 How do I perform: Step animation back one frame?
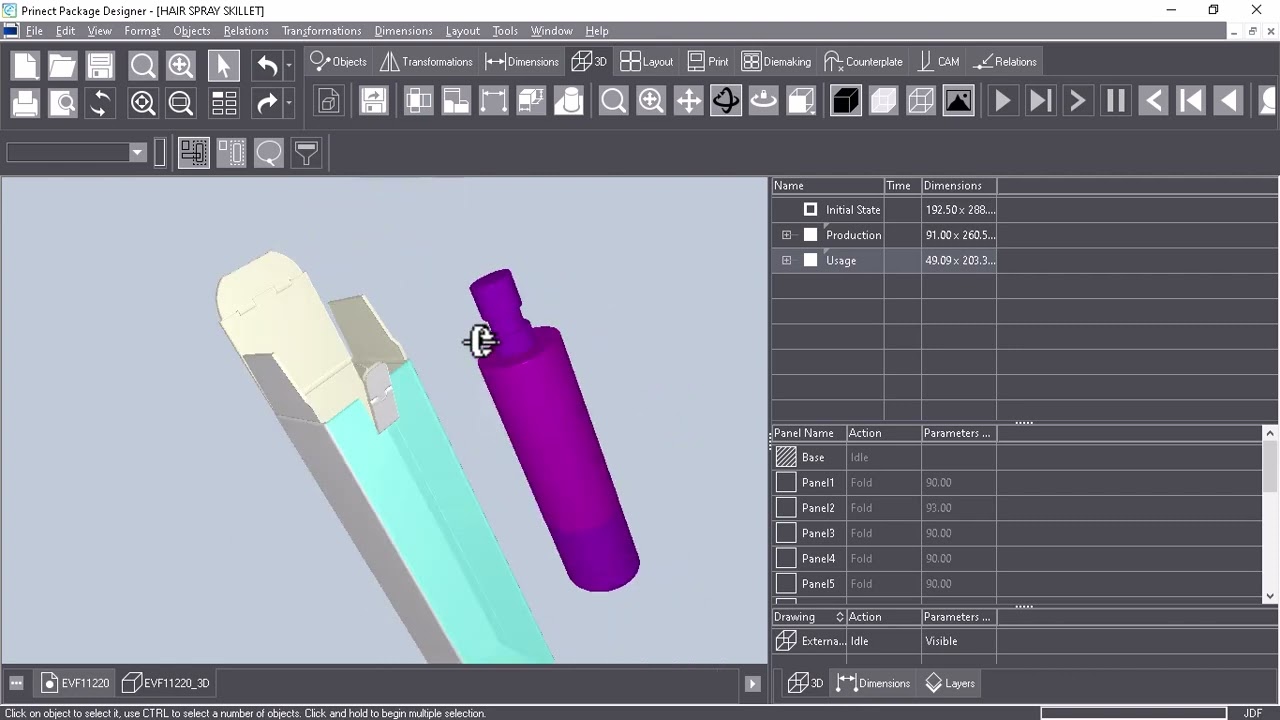(x=1153, y=101)
